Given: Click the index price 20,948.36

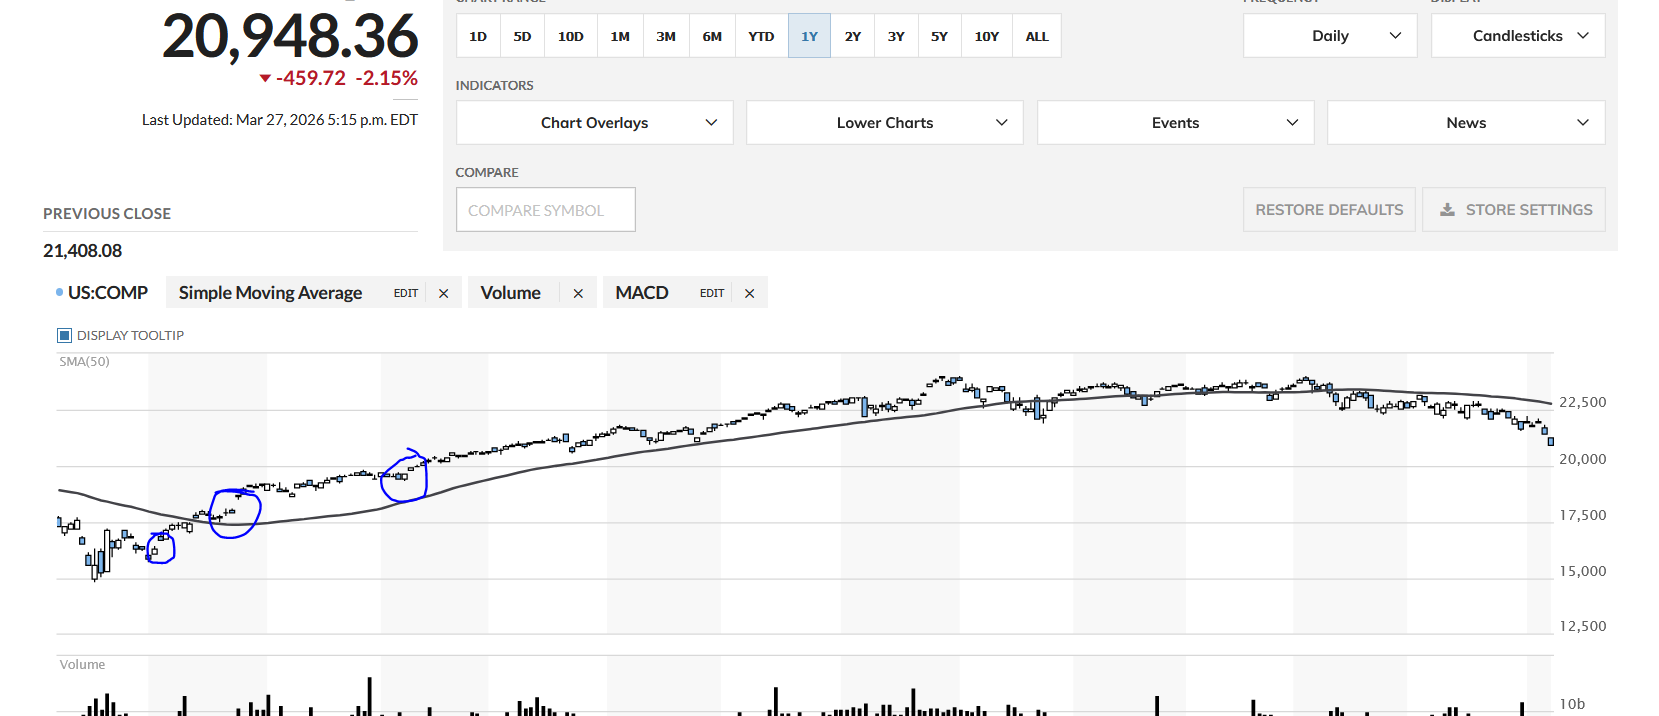Looking at the screenshot, I should pyautogui.click(x=290, y=36).
